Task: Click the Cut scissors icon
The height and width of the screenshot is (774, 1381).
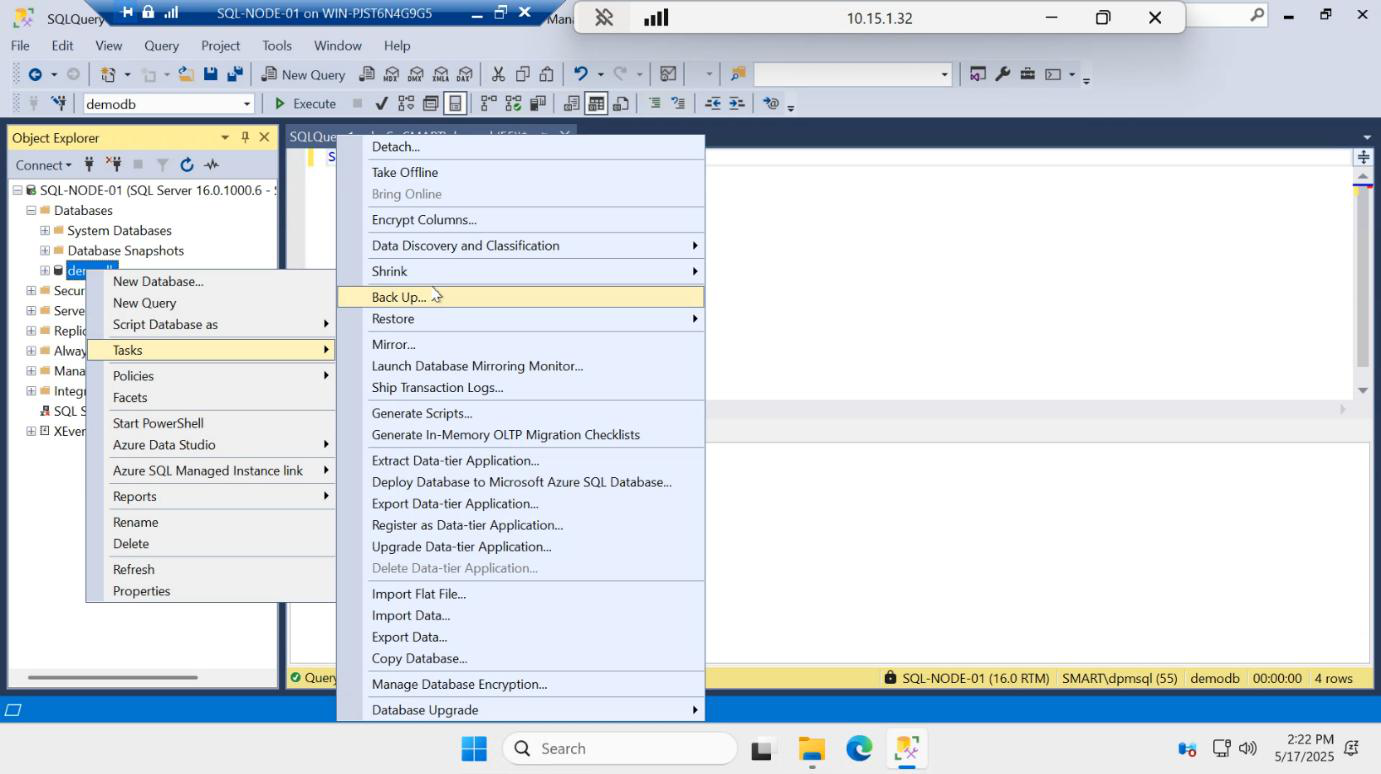Action: click(x=498, y=74)
